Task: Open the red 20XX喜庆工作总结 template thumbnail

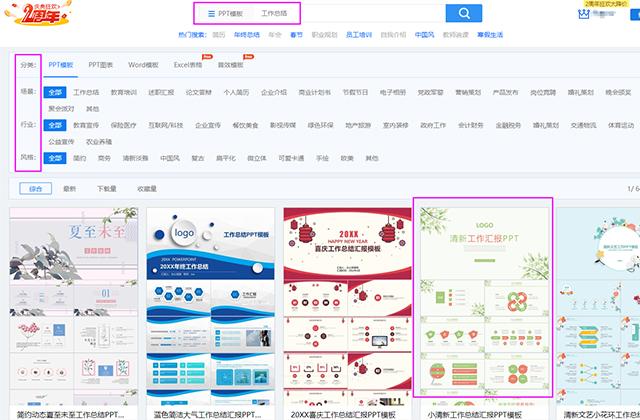Action: point(348,306)
